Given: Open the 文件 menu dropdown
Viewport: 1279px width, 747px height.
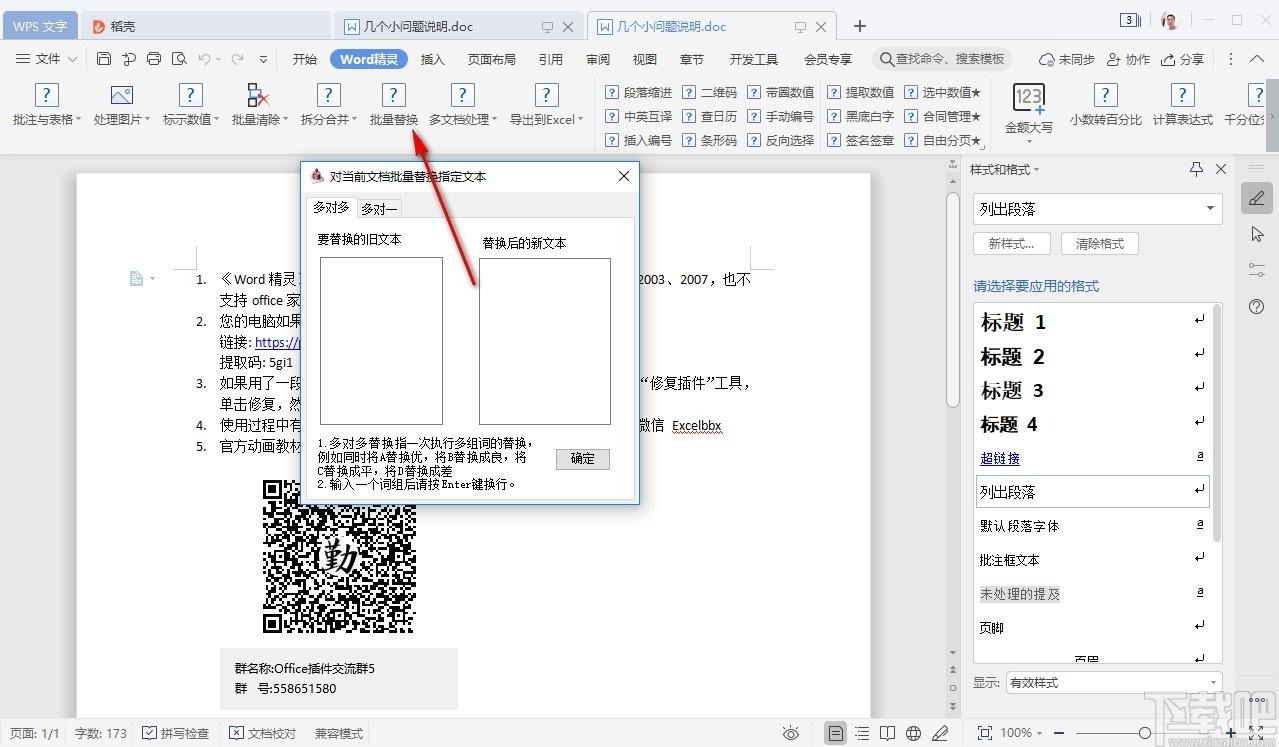Looking at the screenshot, I should click(x=46, y=59).
